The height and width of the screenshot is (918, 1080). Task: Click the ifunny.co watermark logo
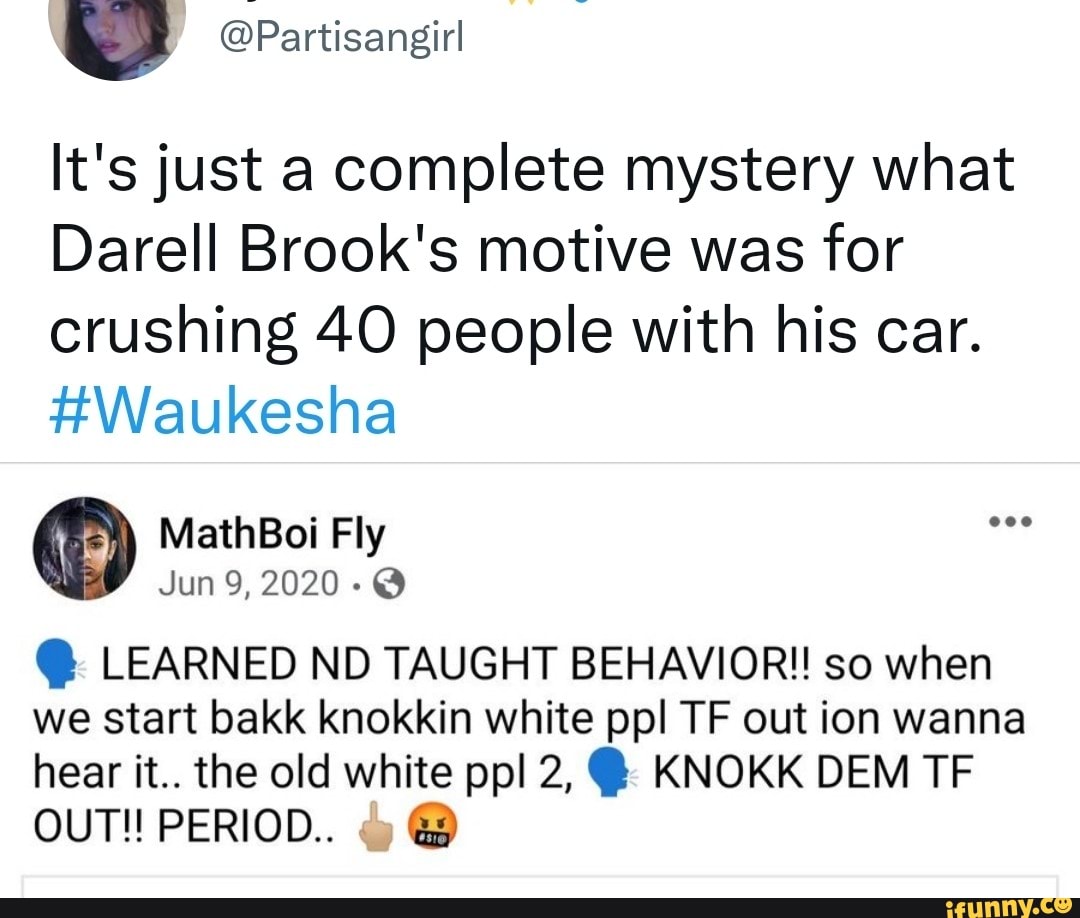(1010, 906)
